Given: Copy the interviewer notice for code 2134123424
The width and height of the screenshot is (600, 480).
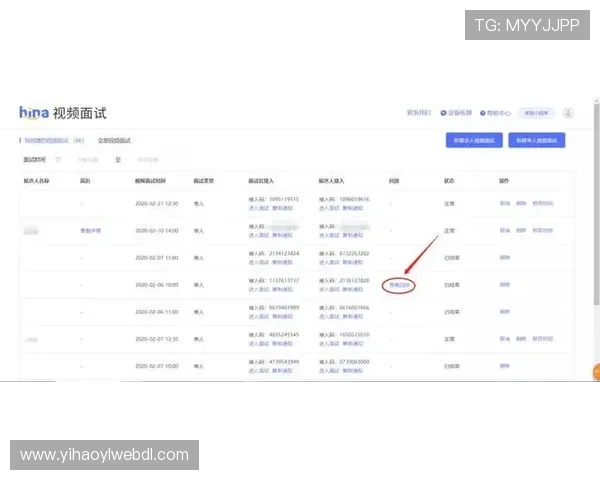Looking at the screenshot, I should tap(282, 262).
